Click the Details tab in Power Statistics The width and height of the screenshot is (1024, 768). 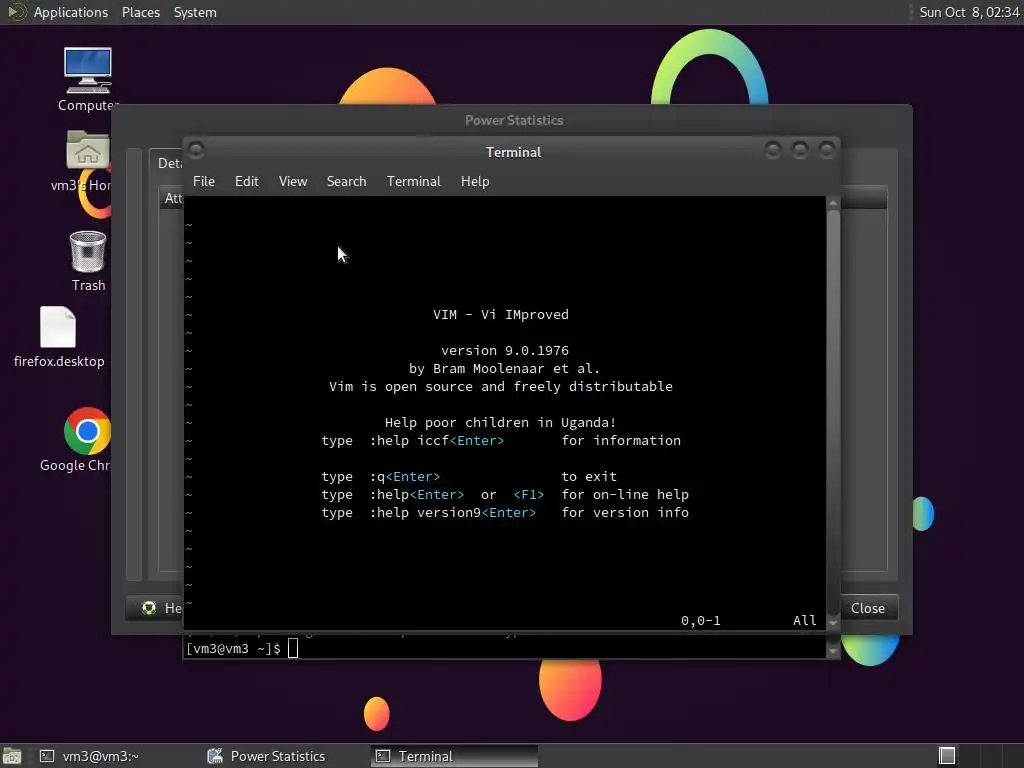(x=168, y=163)
